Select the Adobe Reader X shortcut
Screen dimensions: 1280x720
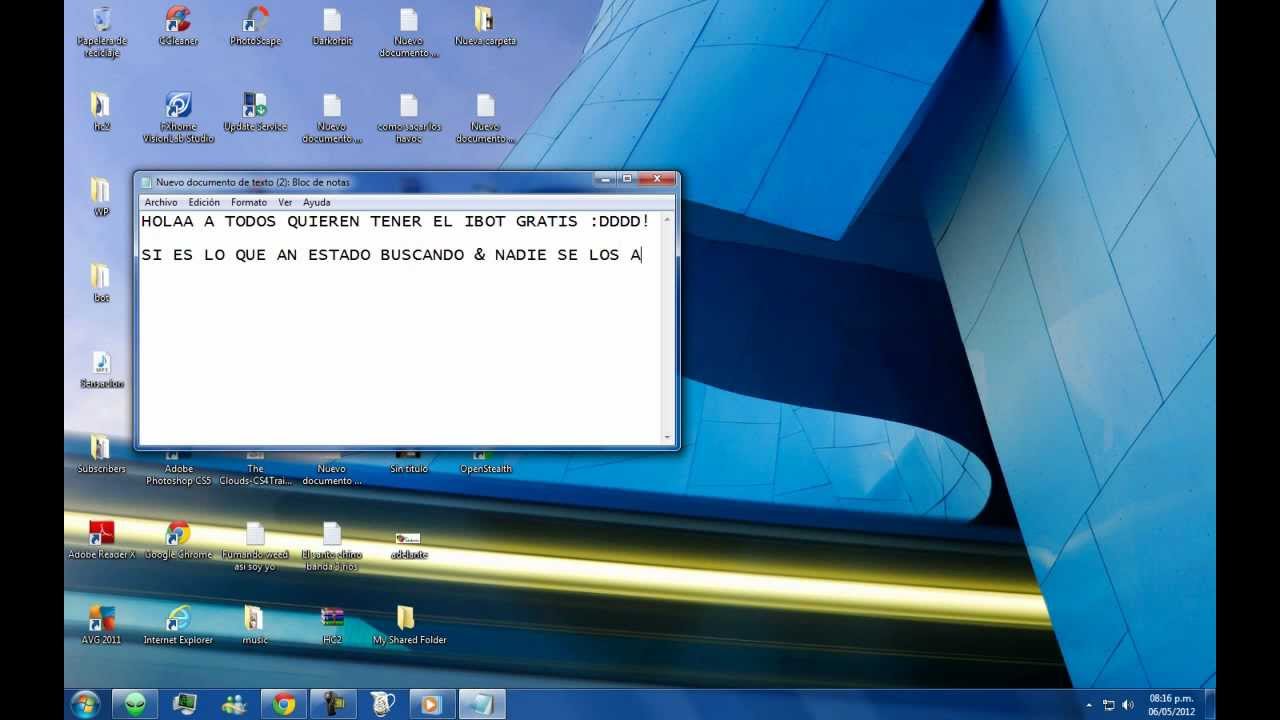pos(101,539)
